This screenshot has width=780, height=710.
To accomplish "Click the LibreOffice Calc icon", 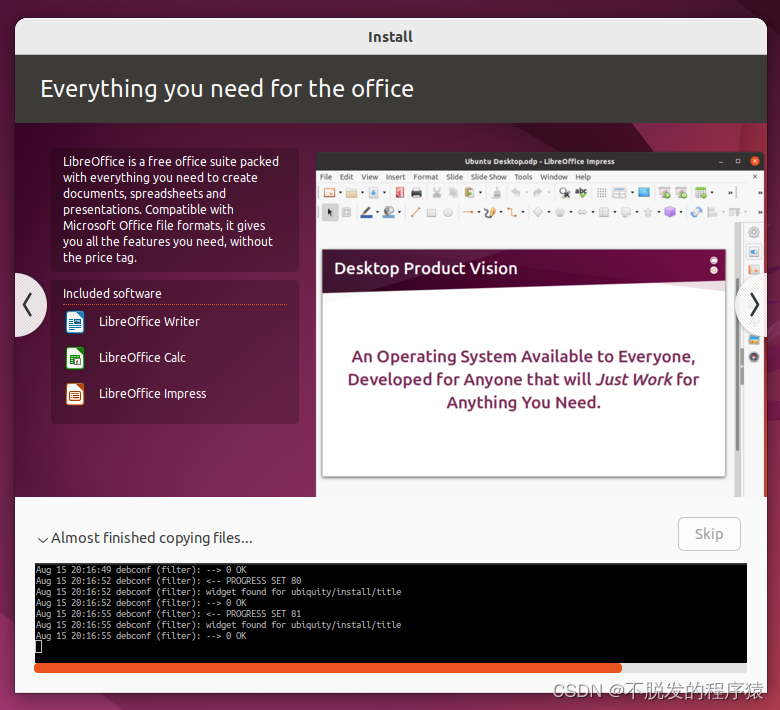I will tap(75, 358).
